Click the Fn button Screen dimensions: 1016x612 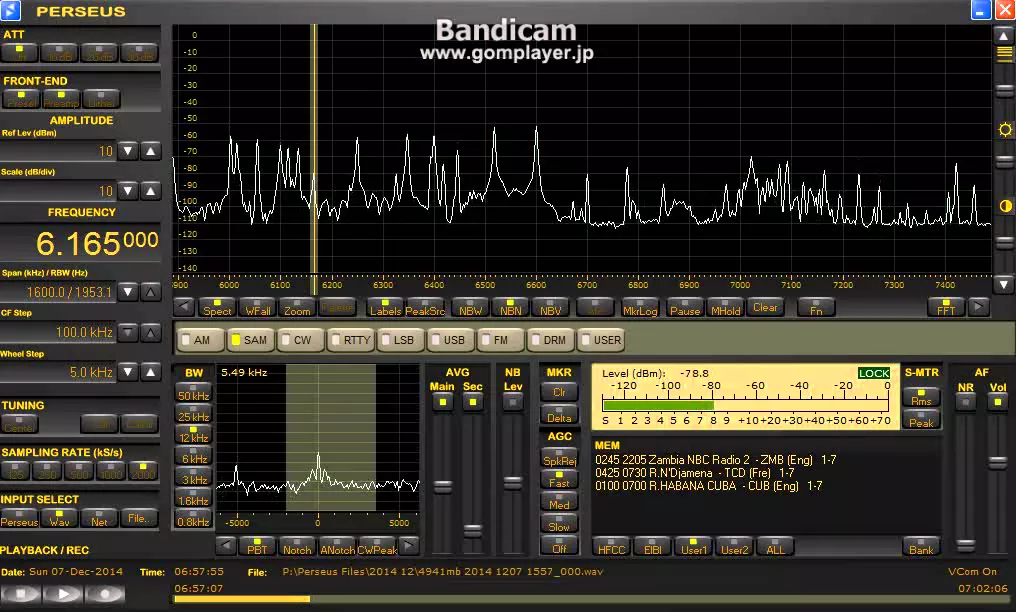click(816, 308)
